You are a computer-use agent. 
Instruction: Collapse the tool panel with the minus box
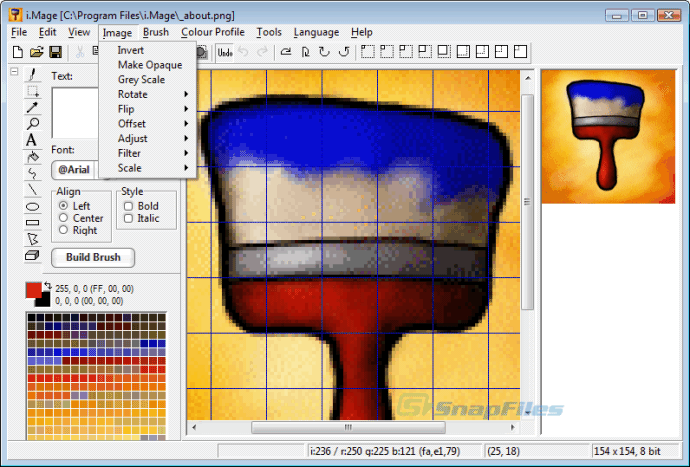tap(14, 71)
